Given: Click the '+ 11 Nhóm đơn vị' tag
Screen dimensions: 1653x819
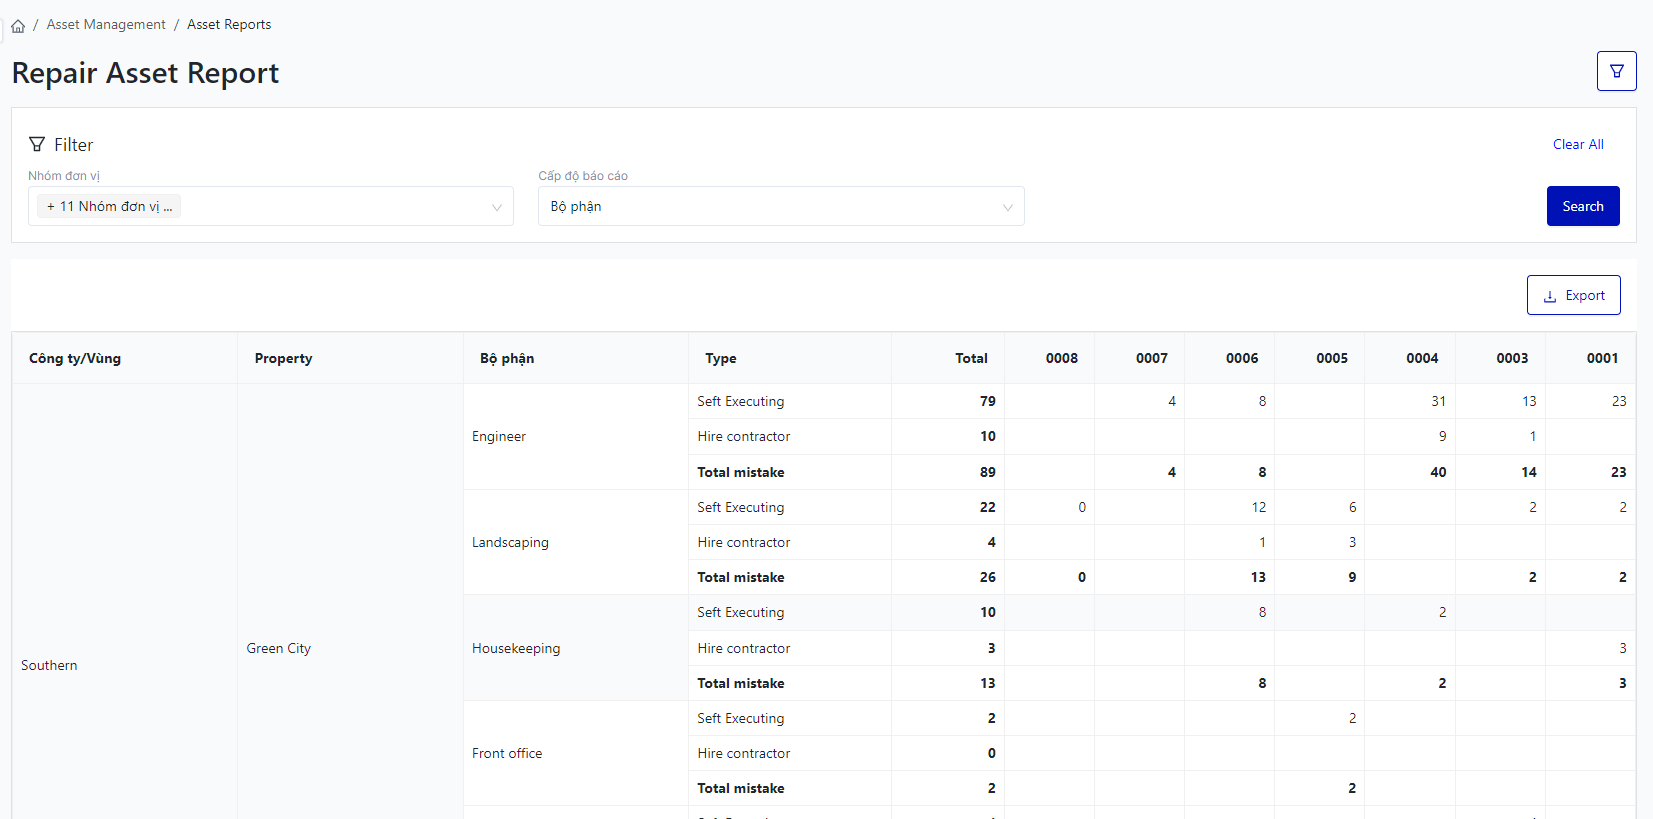Looking at the screenshot, I should pyautogui.click(x=109, y=207).
